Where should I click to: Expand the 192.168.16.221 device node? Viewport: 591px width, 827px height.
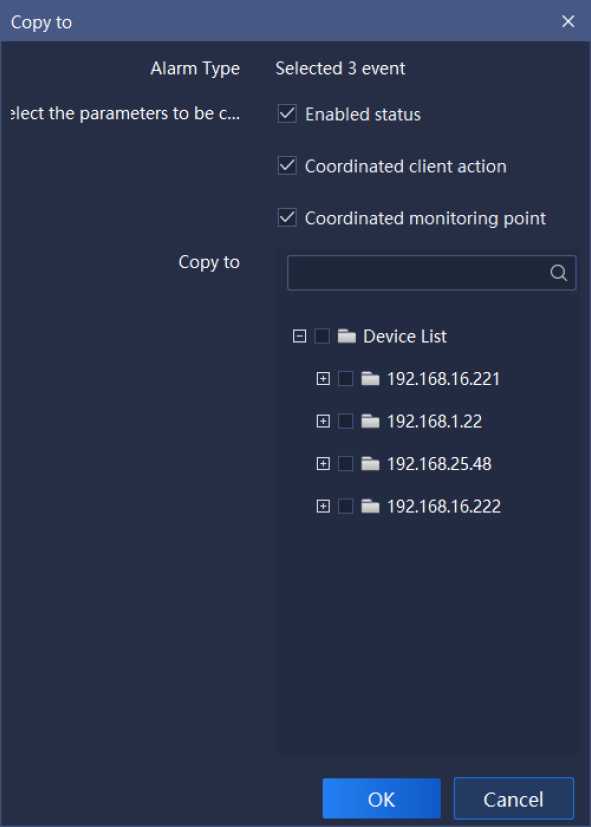323,378
